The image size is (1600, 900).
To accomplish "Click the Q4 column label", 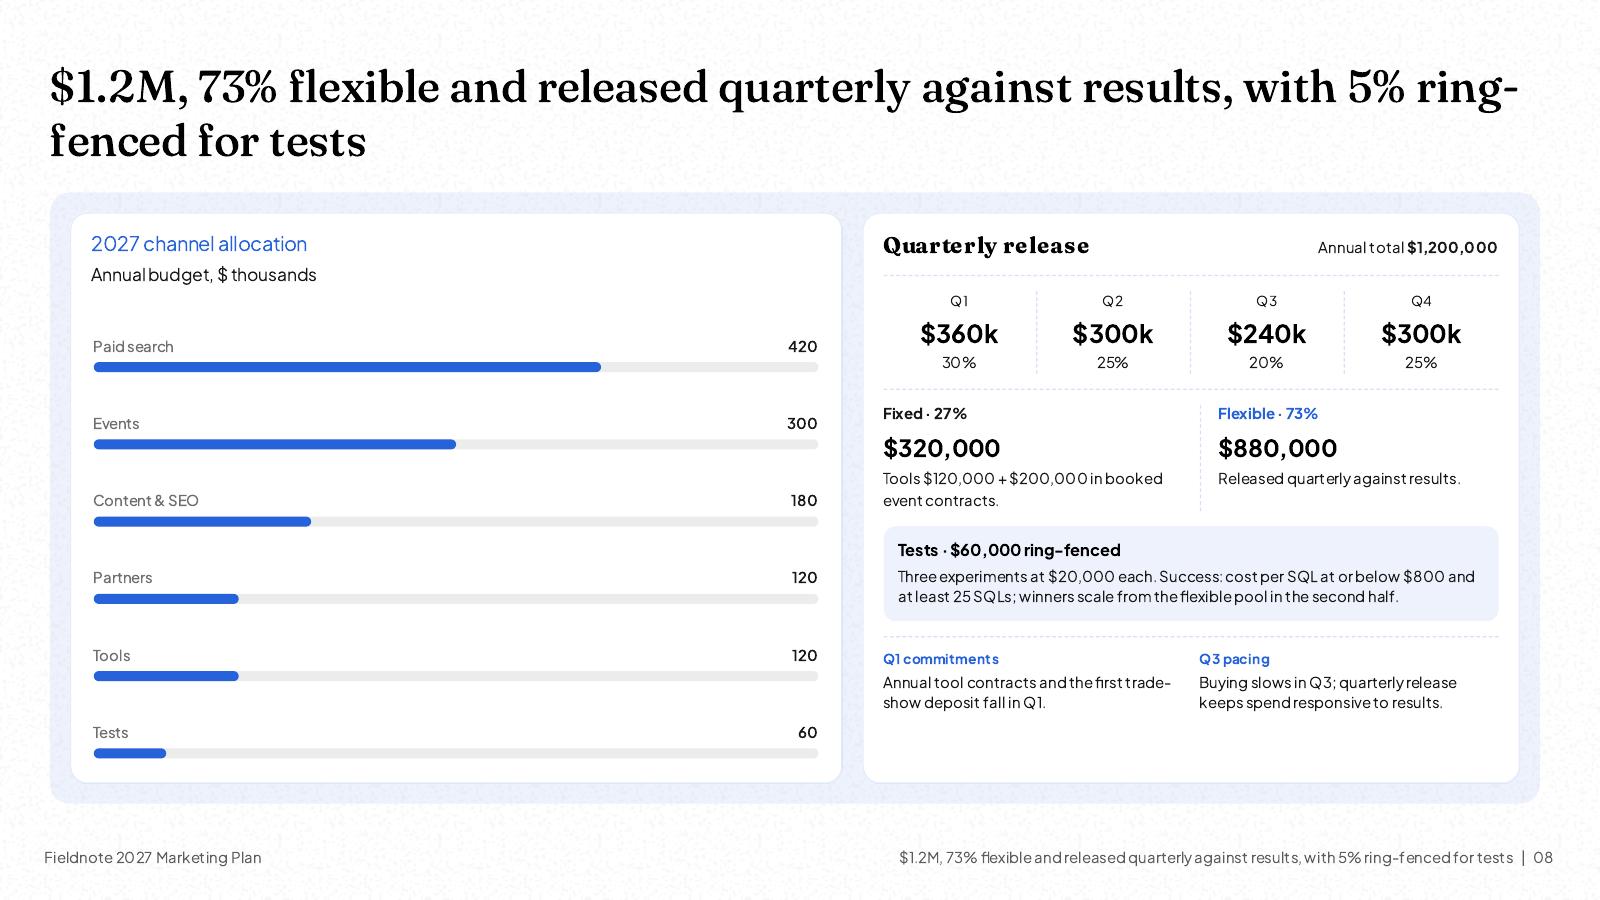I will pyautogui.click(x=1421, y=301).
